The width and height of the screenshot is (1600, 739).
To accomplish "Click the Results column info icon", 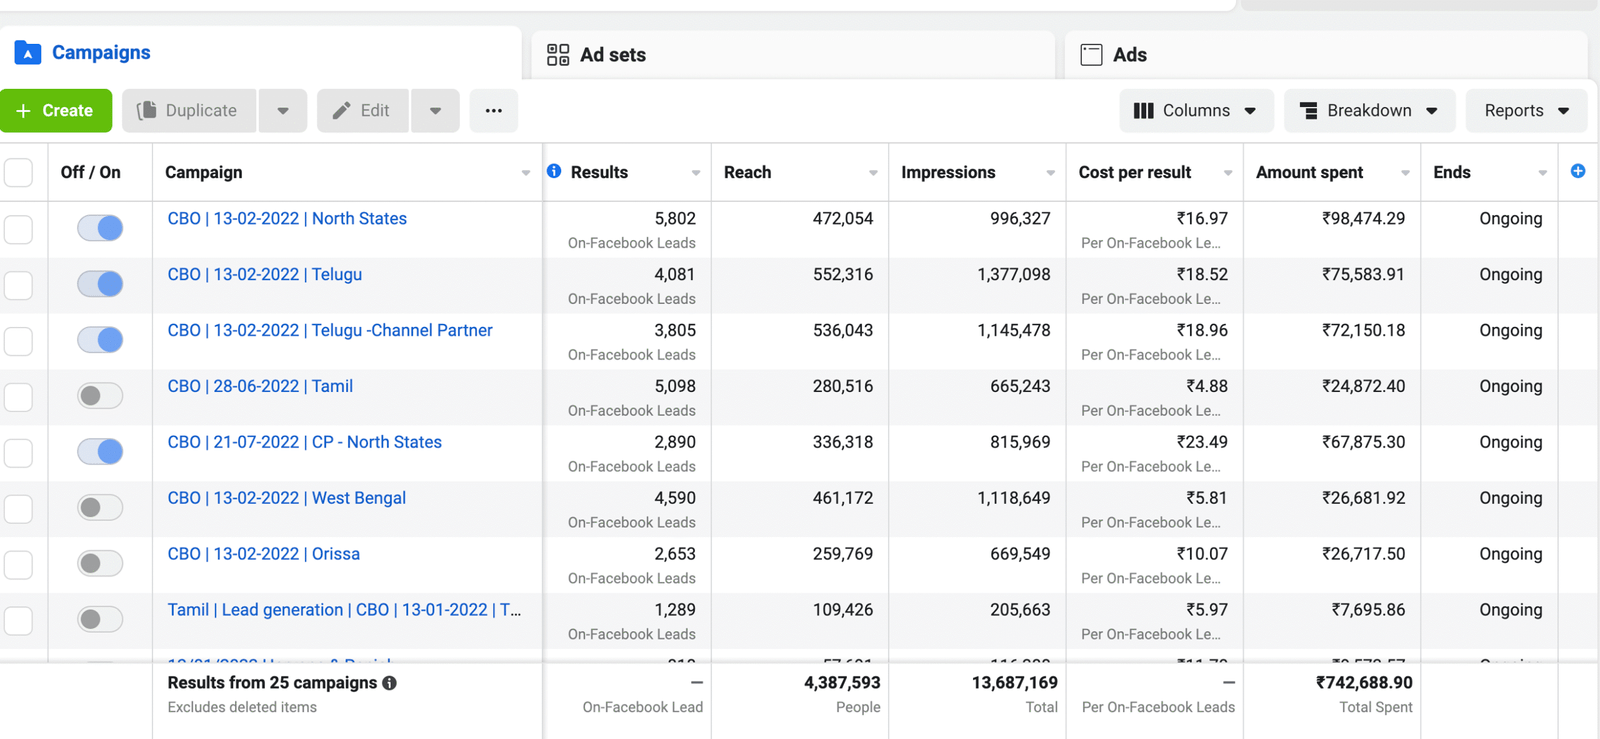I will tap(554, 171).
